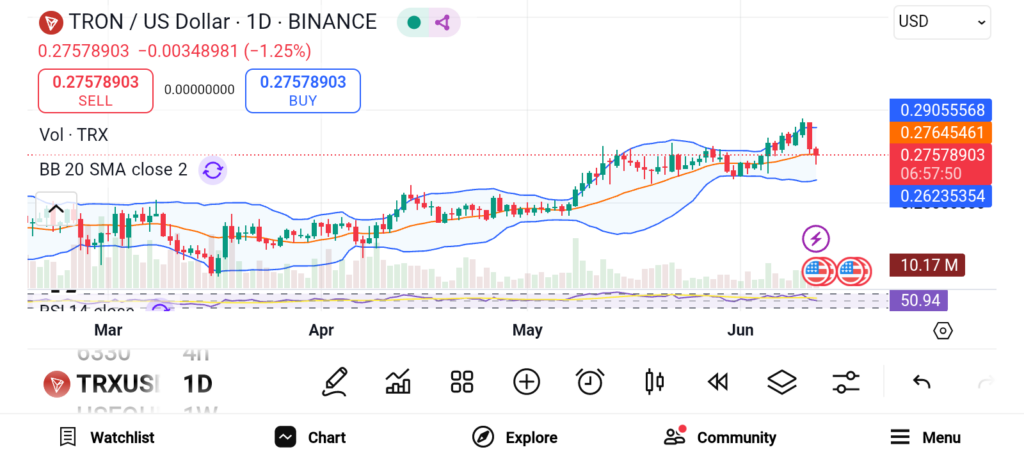The image size is (1024, 461).
Task: Open the TRXUSD symbol selector
Action: pyautogui.click(x=101, y=383)
